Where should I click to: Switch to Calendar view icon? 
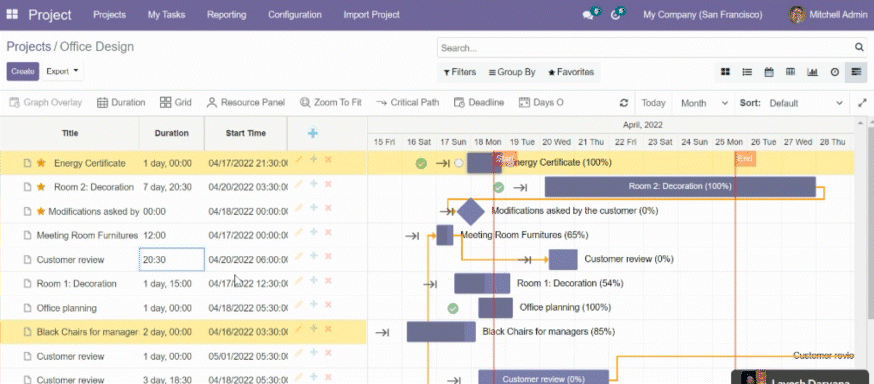pyautogui.click(x=769, y=72)
